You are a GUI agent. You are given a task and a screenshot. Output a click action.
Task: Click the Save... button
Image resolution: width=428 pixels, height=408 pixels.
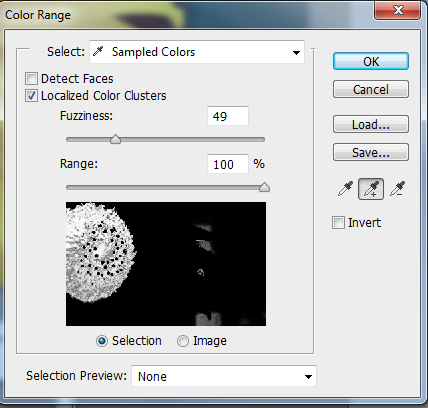371,152
